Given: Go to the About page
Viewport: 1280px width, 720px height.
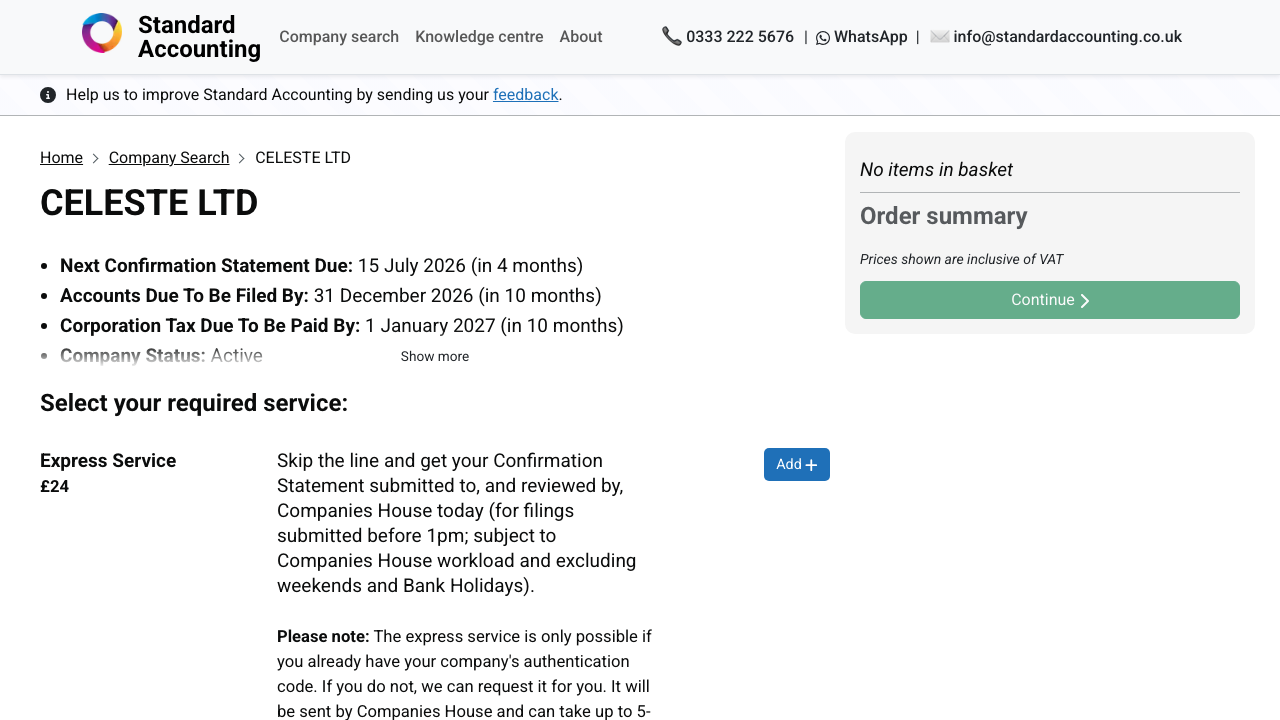Looking at the screenshot, I should tap(581, 37).
